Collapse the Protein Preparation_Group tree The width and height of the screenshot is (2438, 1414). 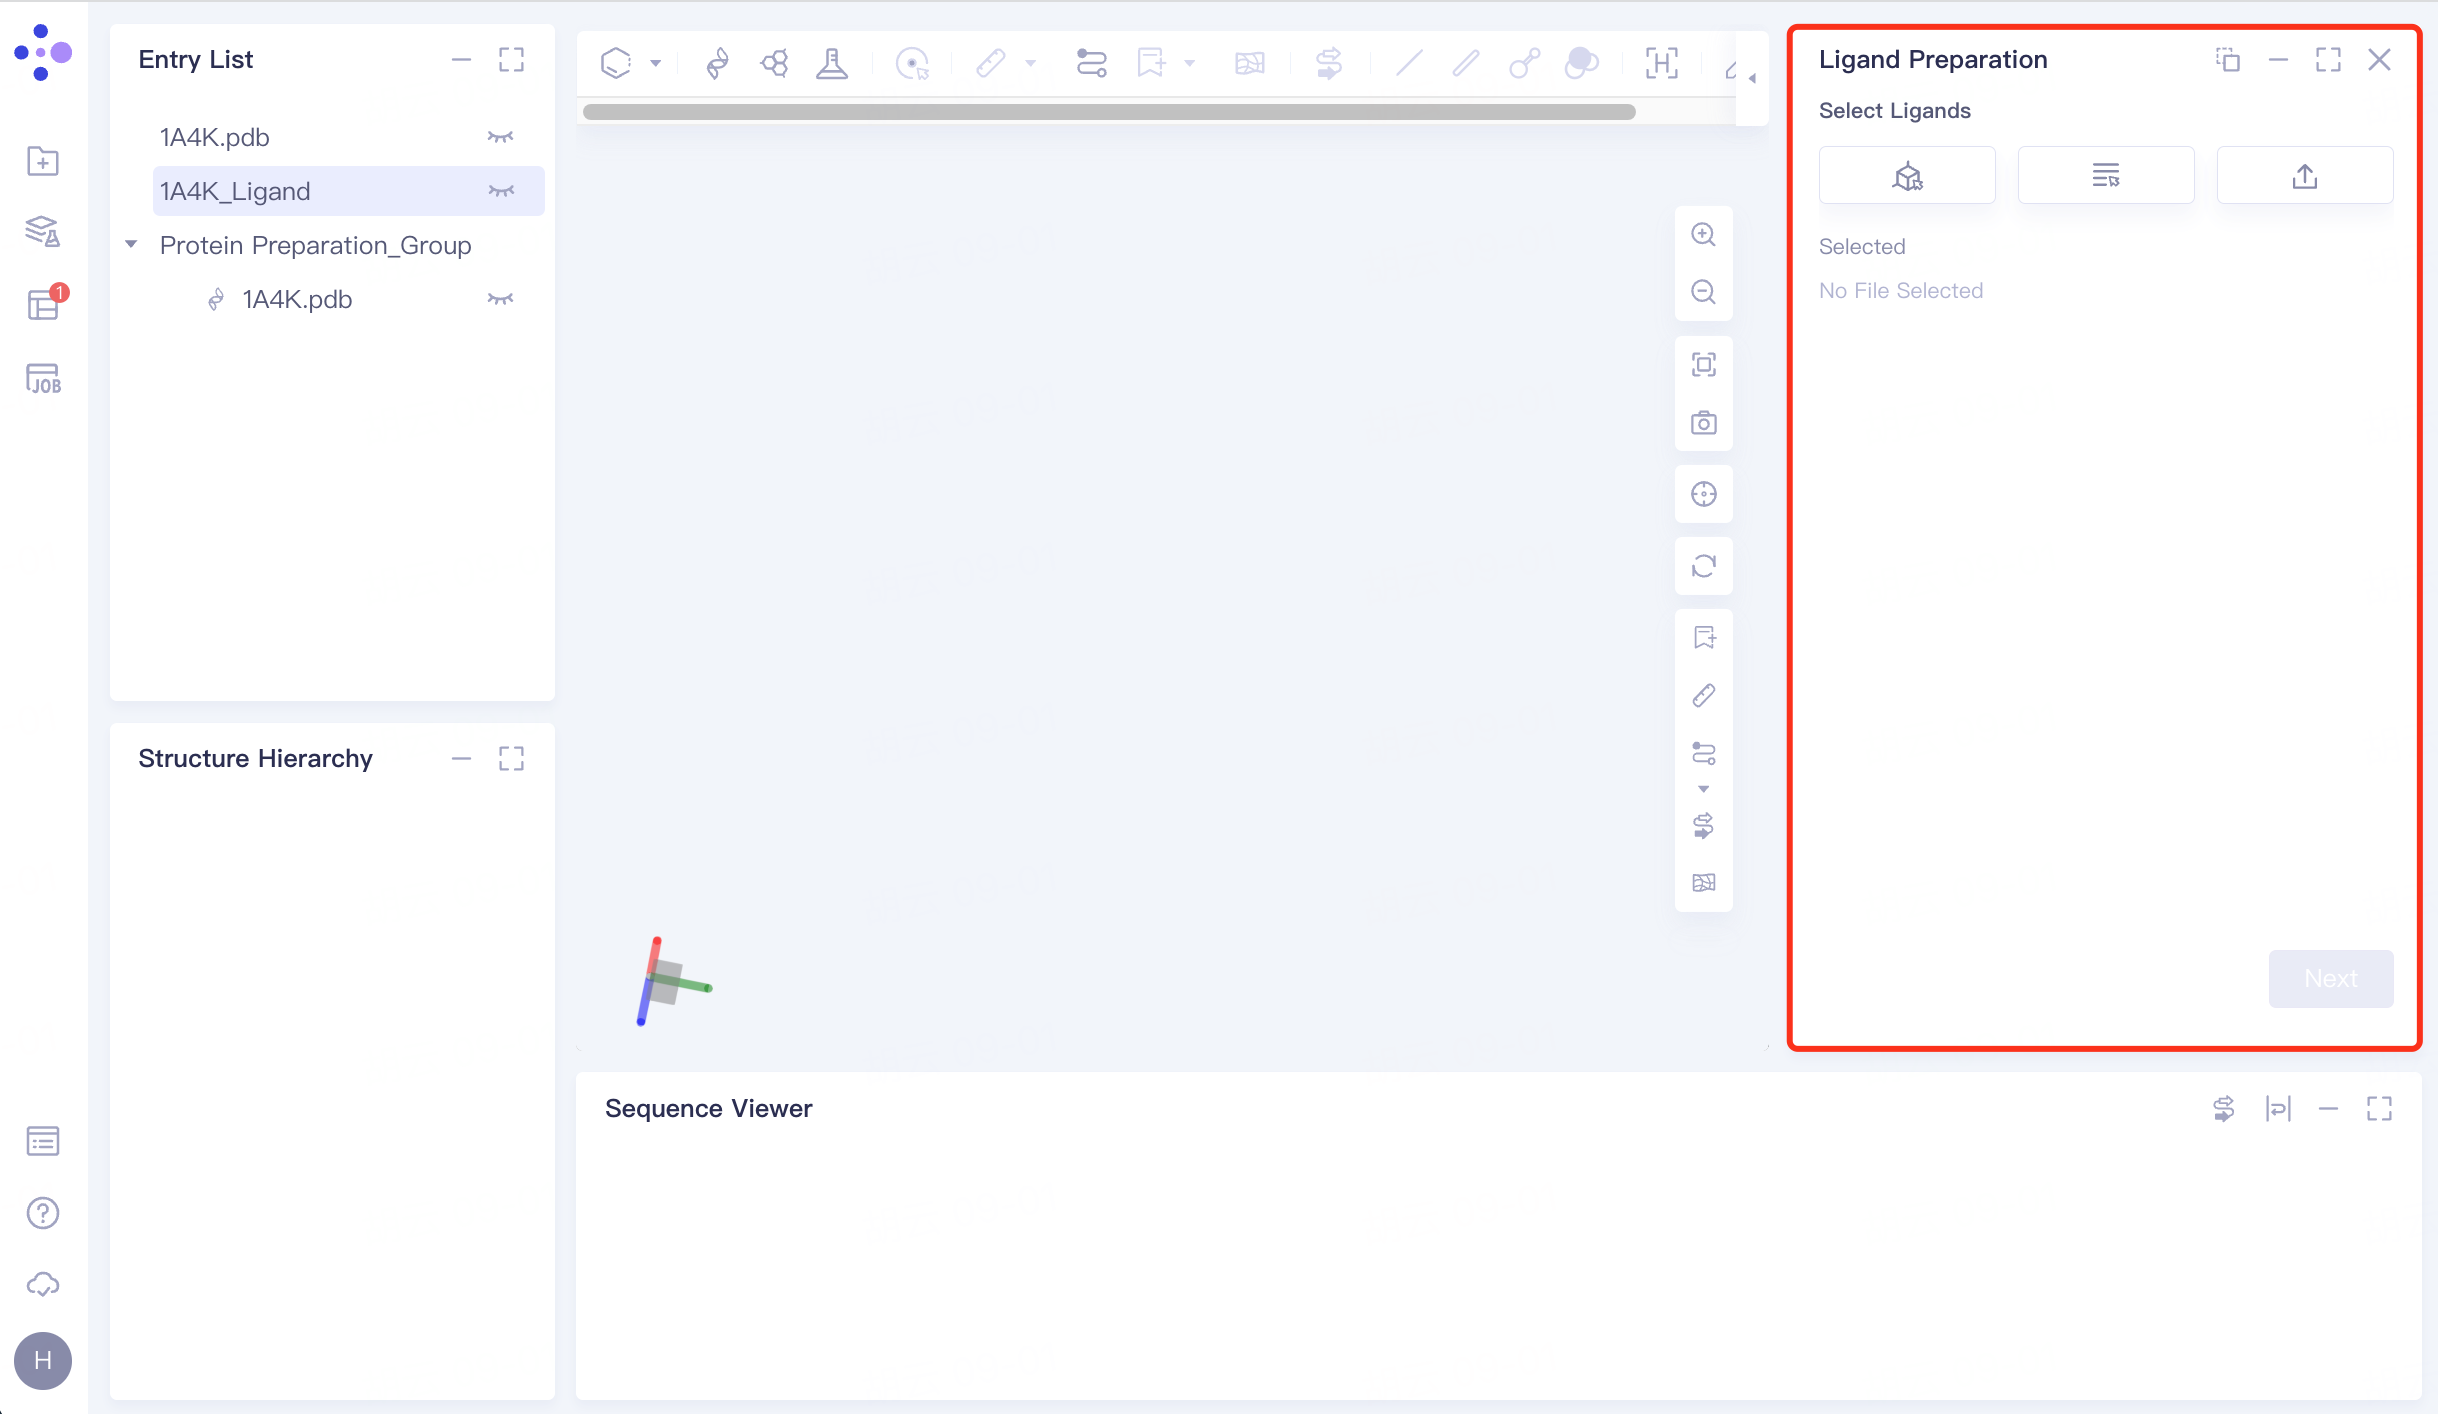pos(131,244)
